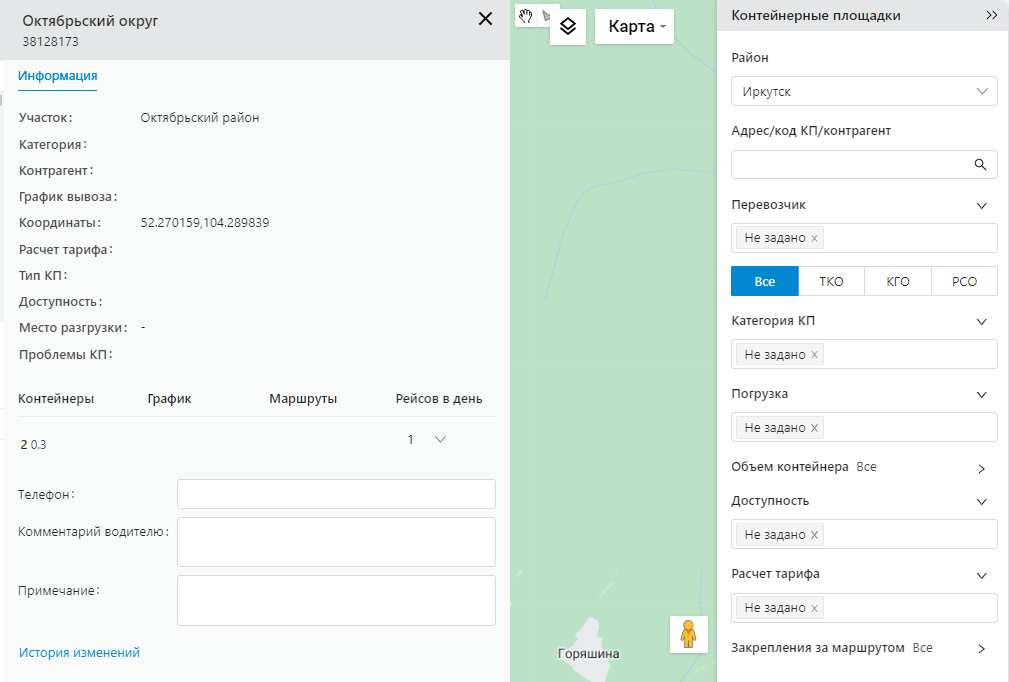Expand the Объем контейнера section
The height and width of the screenshot is (682, 1009).
[981, 468]
